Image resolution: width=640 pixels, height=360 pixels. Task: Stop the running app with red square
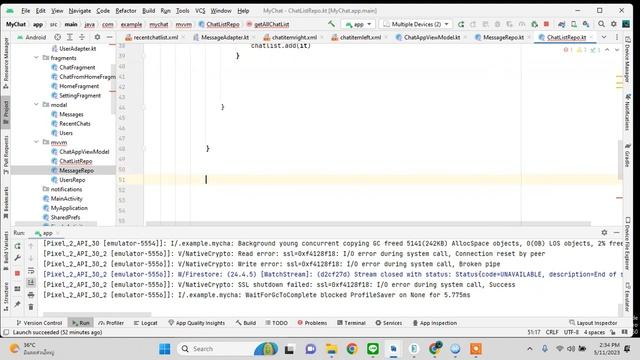pyautogui.click(x=546, y=24)
